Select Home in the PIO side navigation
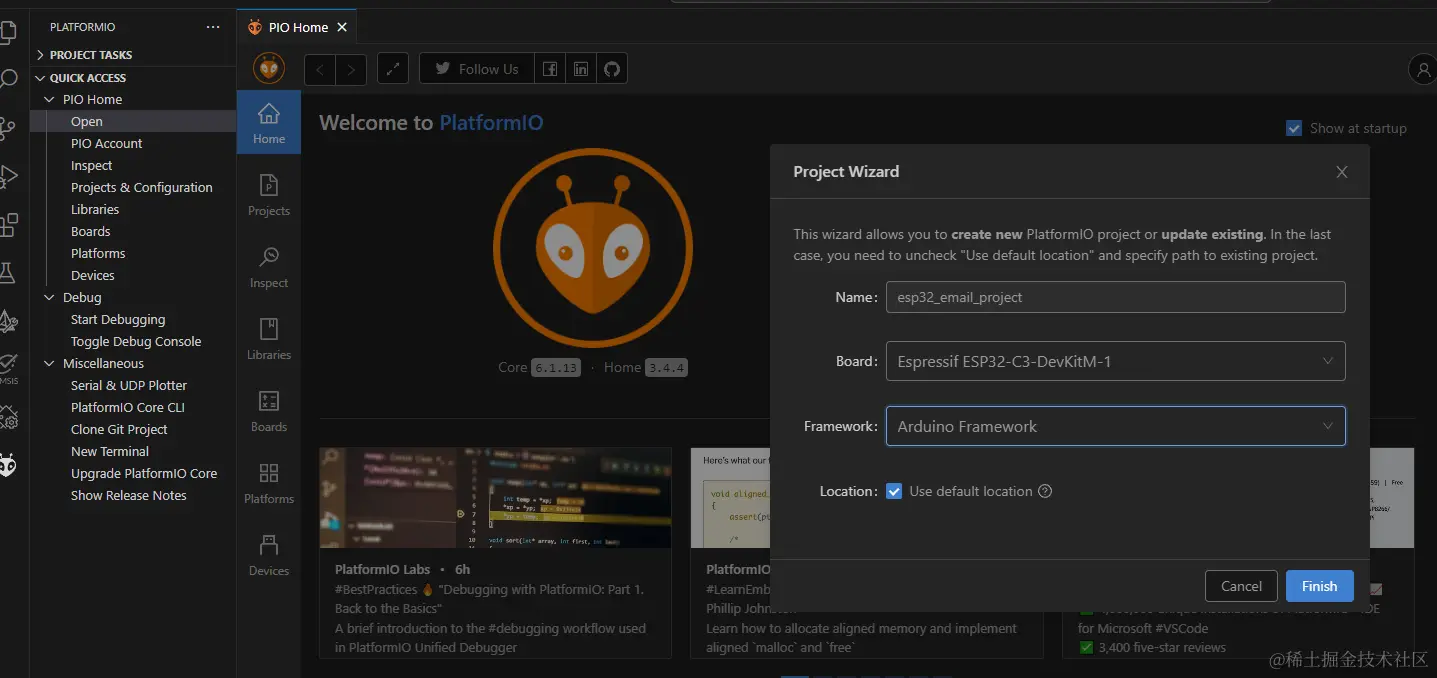The width and height of the screenshot is (1437, 678). pyautogui.click(x=269, y=122)
